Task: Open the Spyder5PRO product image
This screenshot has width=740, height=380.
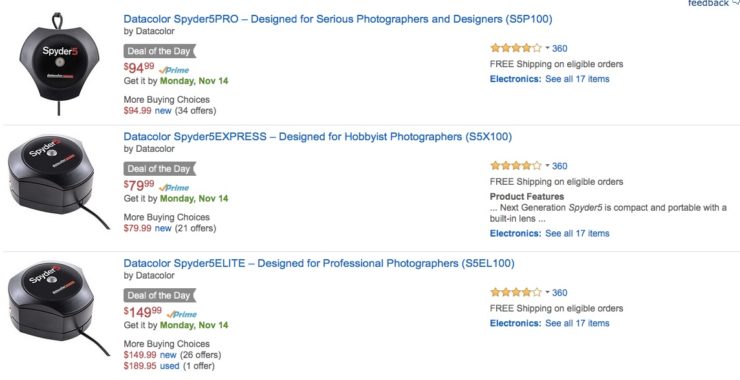Action: click(x=59, y=64)
